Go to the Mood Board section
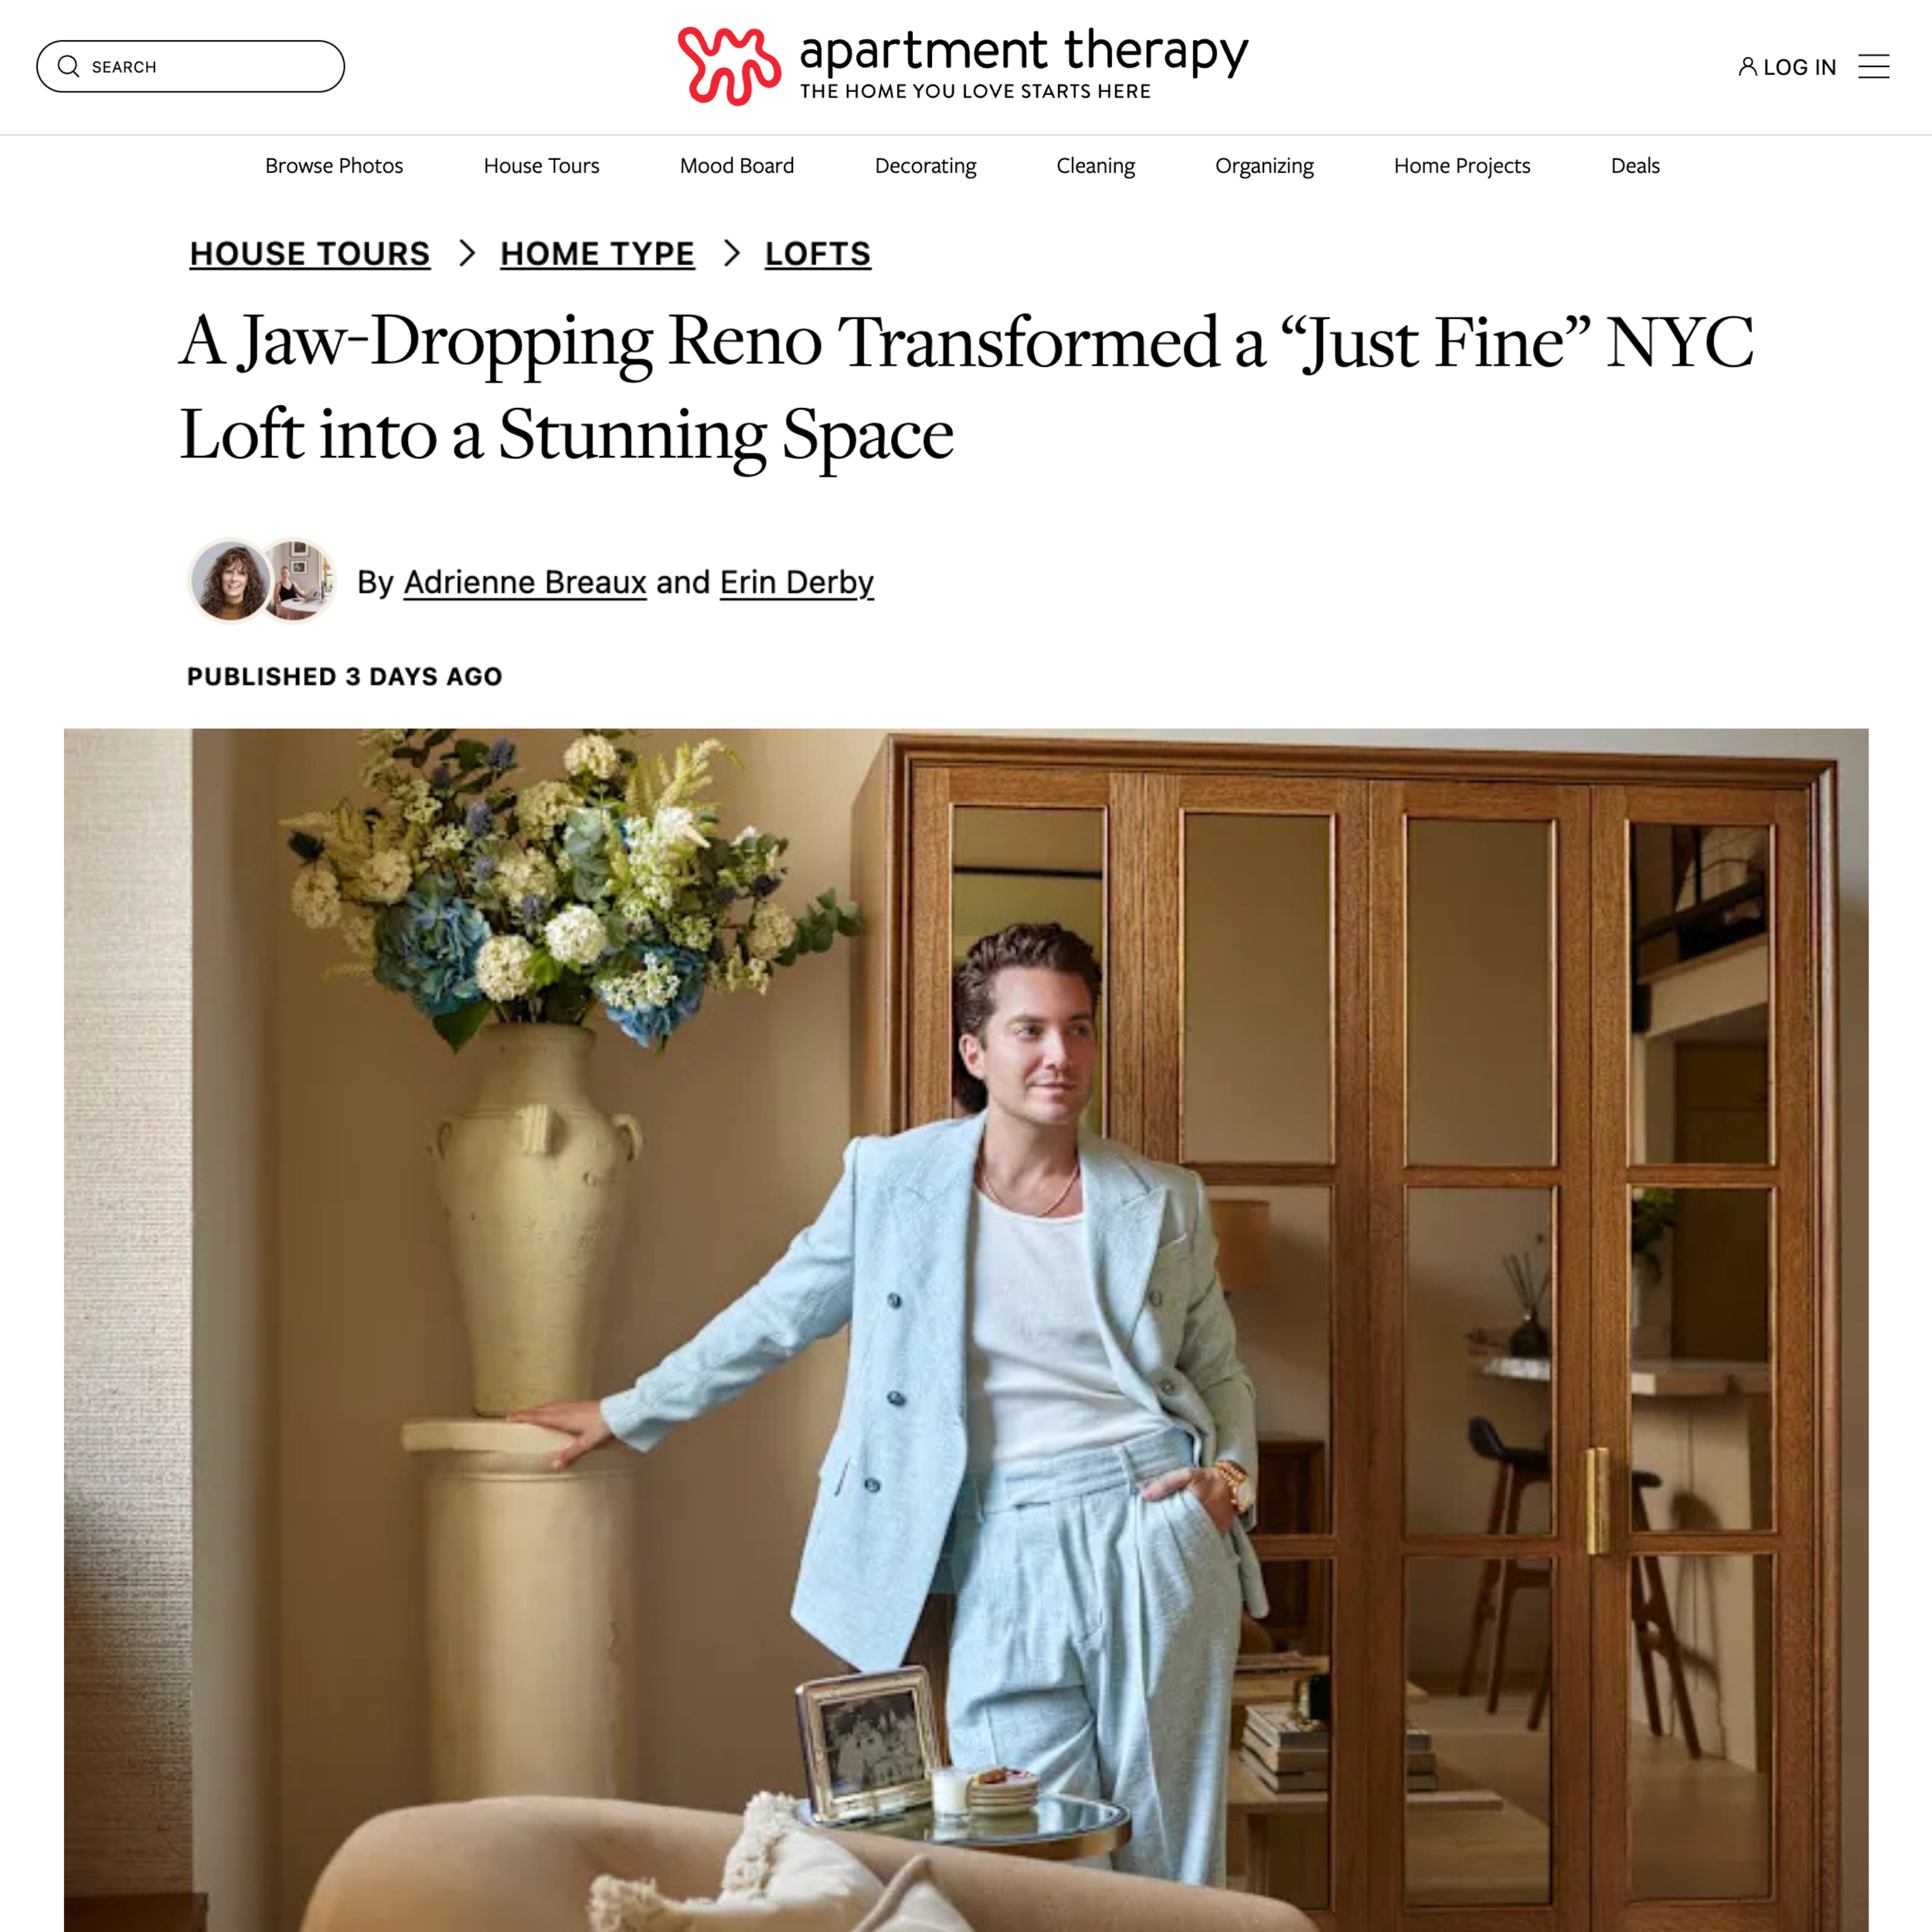Screen dimensions: 1932x1932 click(x=737, y=166)
